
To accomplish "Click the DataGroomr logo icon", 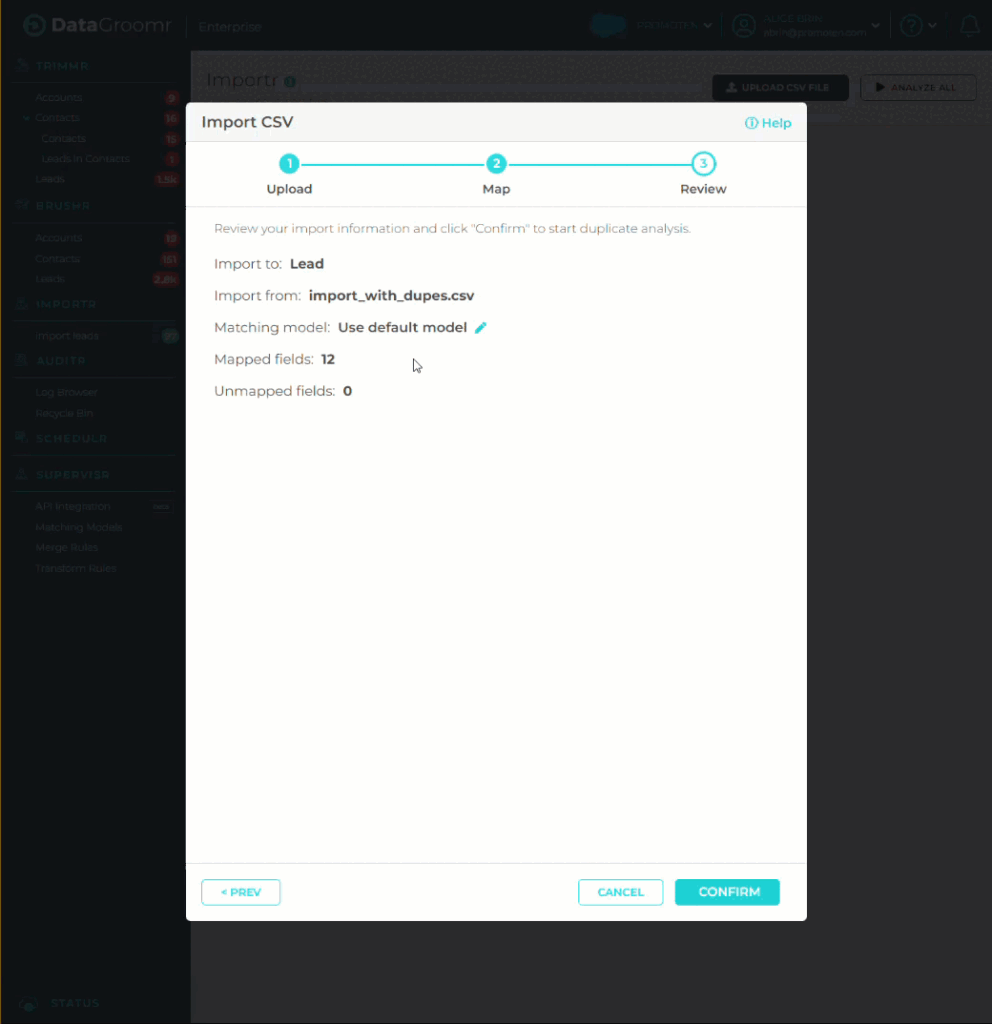I will tap(35, 26).
